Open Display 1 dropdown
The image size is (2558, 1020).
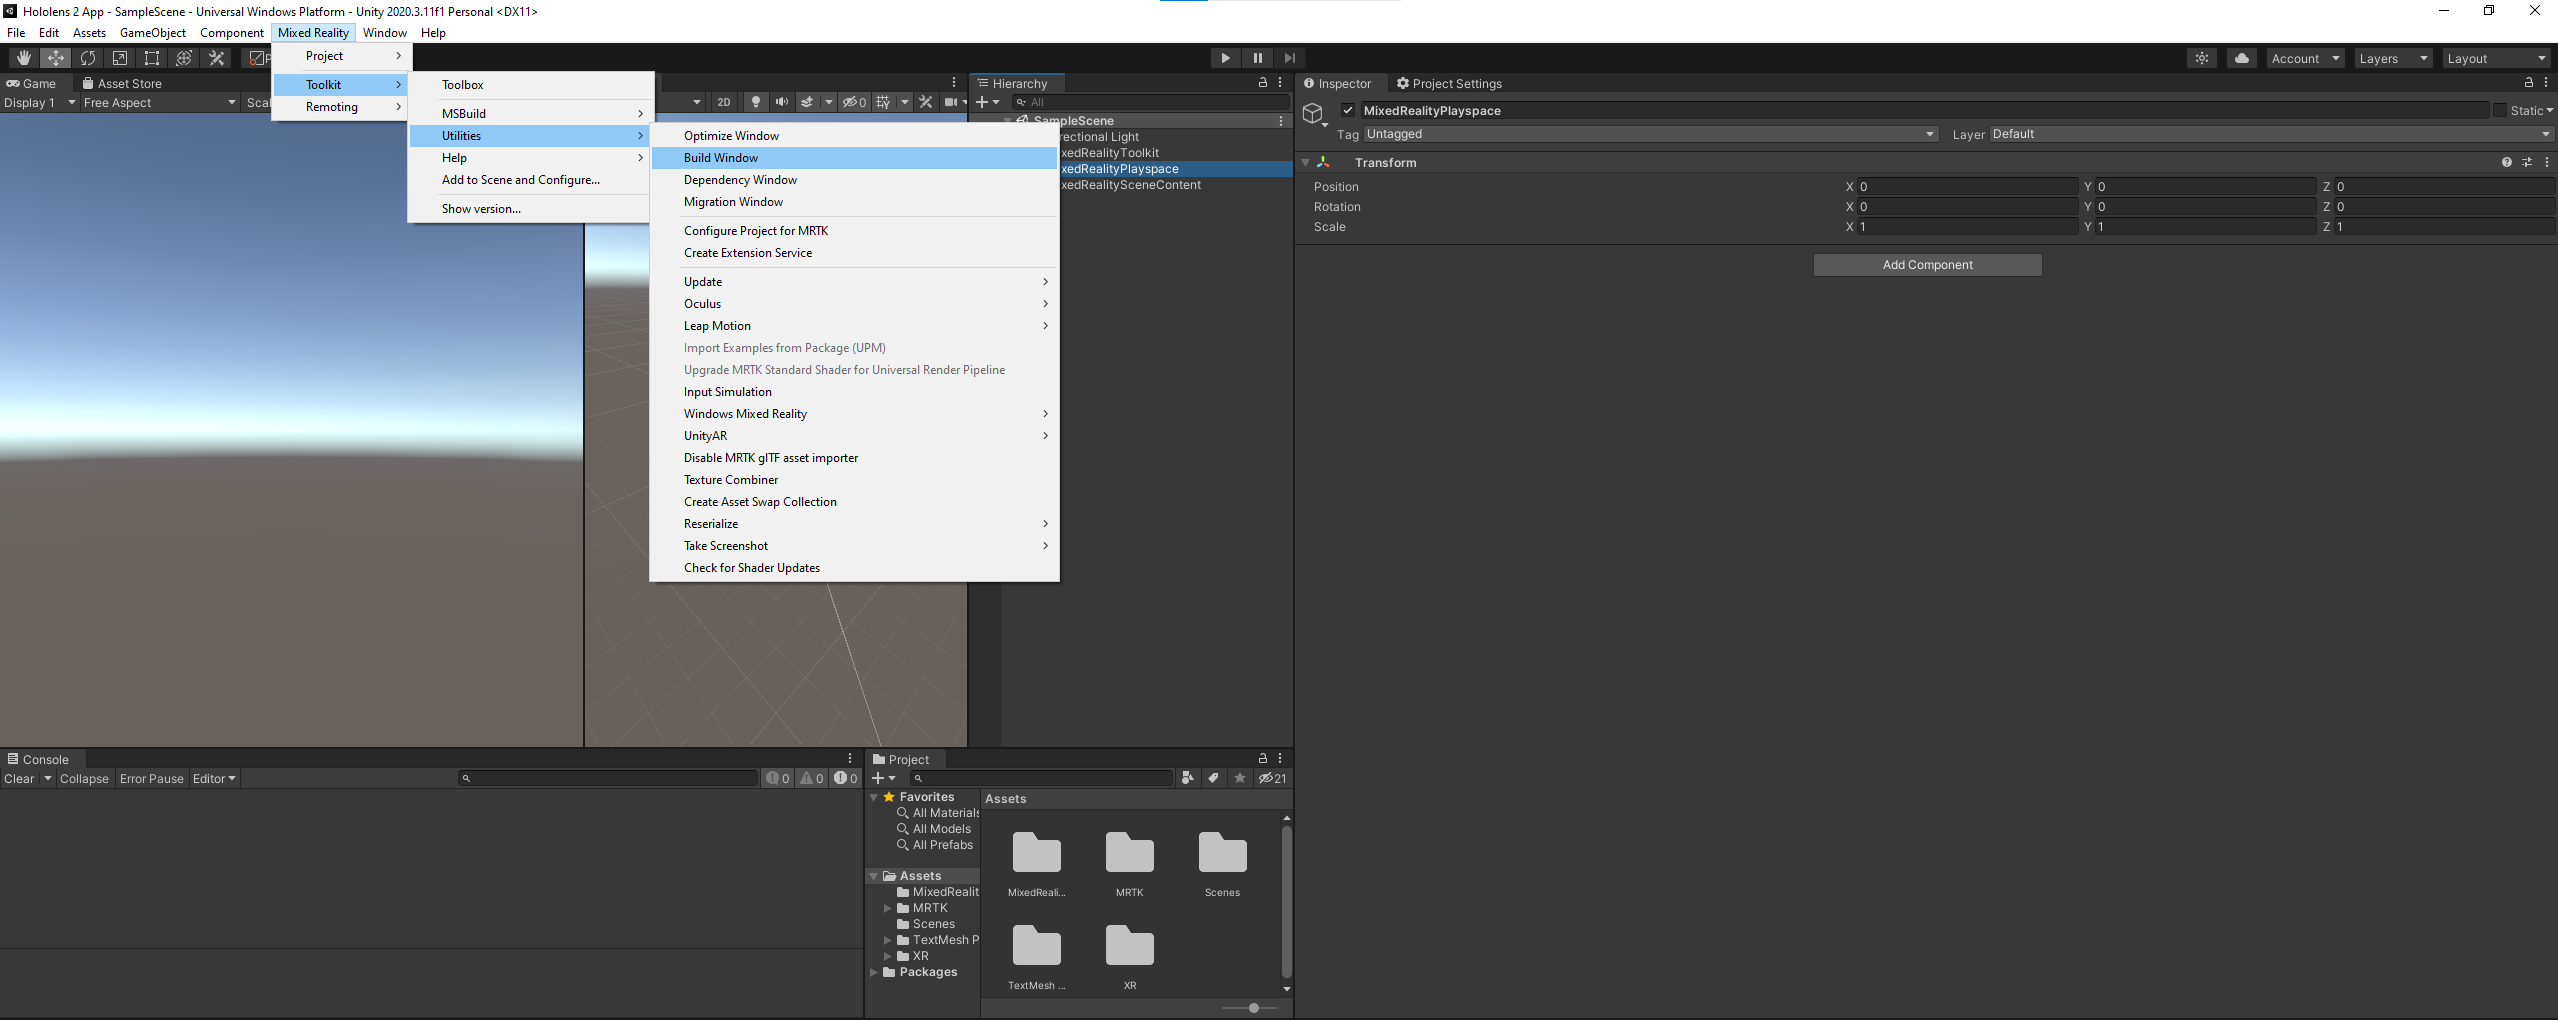(x=39, y=102)
